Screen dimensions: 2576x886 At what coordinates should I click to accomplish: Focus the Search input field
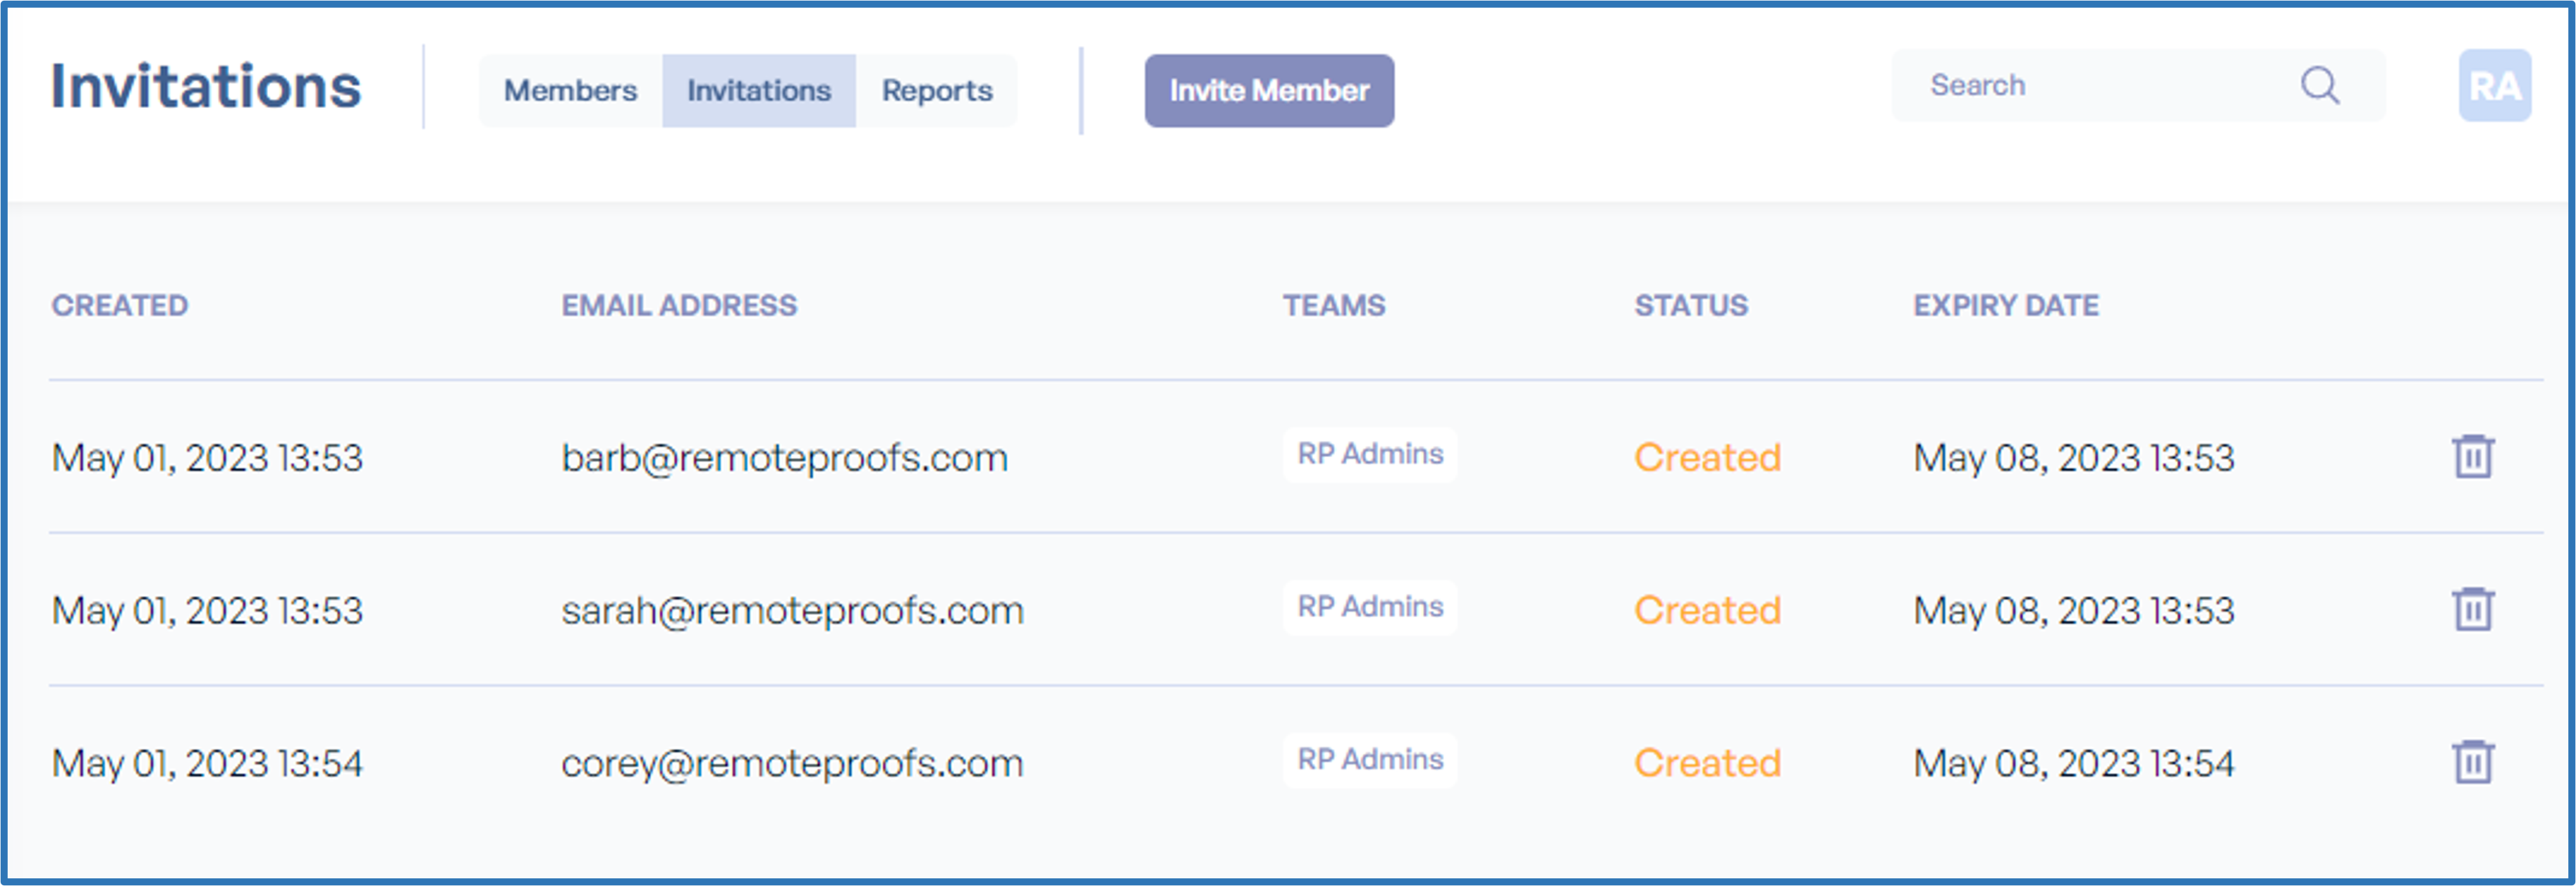(2138, 86)
